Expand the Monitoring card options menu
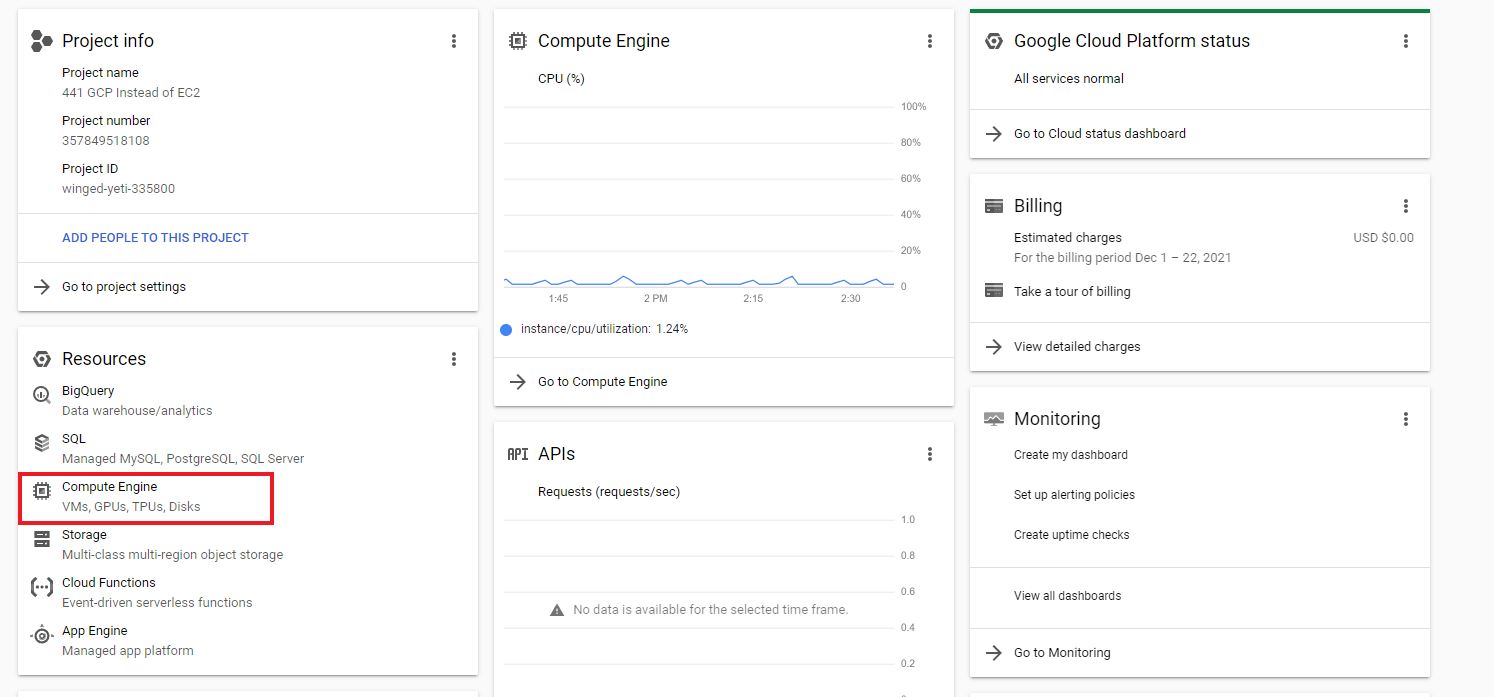The width and height of the screenshot is (1494, 697). click(1406, 419)
